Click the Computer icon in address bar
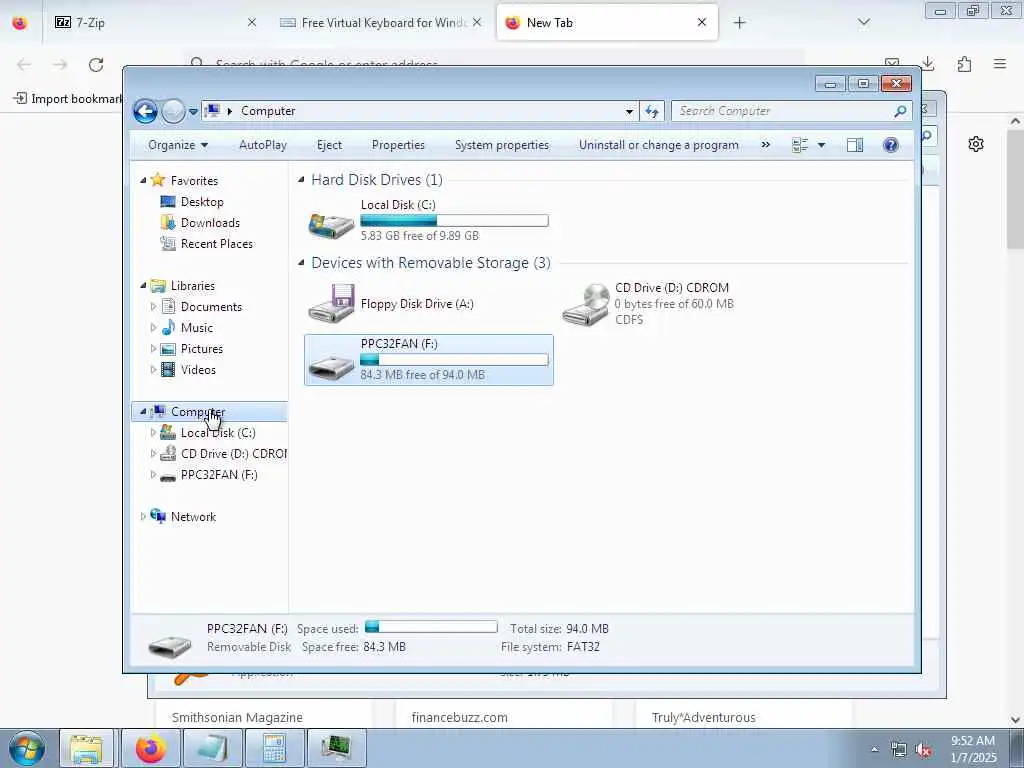The width and height of the screenshot is (1024, 768). coord(212,110)
